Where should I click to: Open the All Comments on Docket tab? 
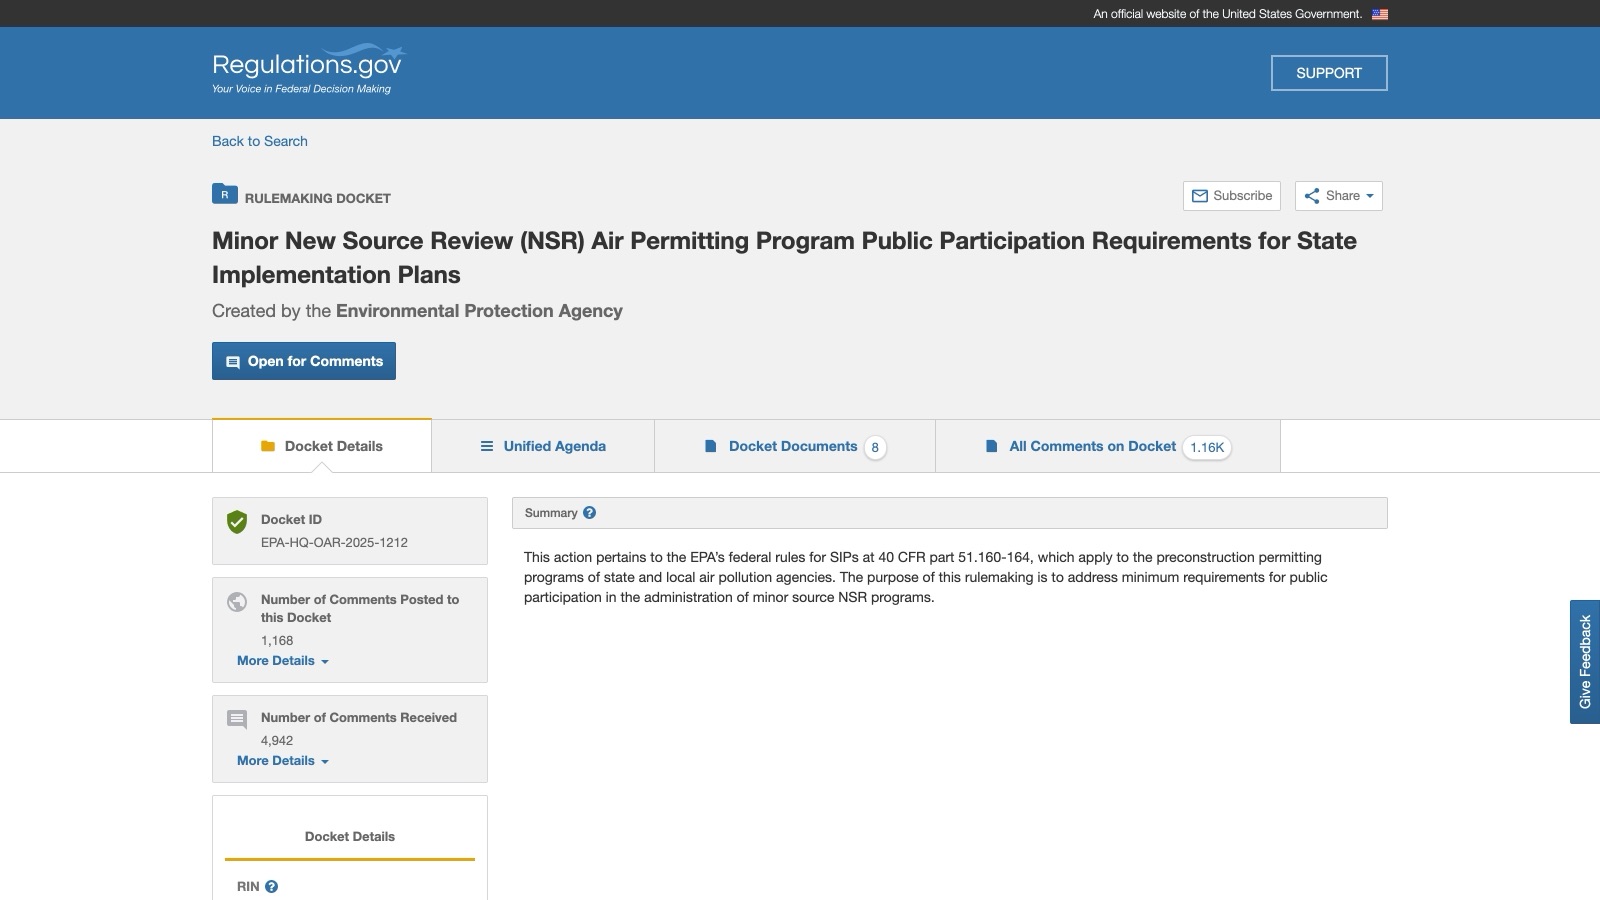(x=1108, y=446)
